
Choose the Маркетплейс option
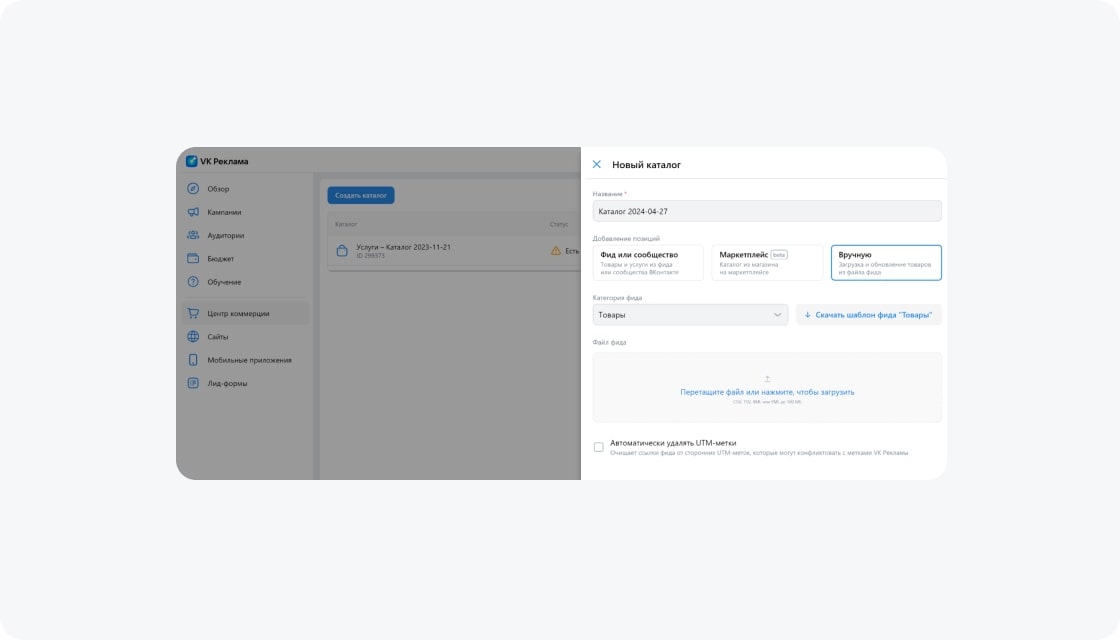767,263
